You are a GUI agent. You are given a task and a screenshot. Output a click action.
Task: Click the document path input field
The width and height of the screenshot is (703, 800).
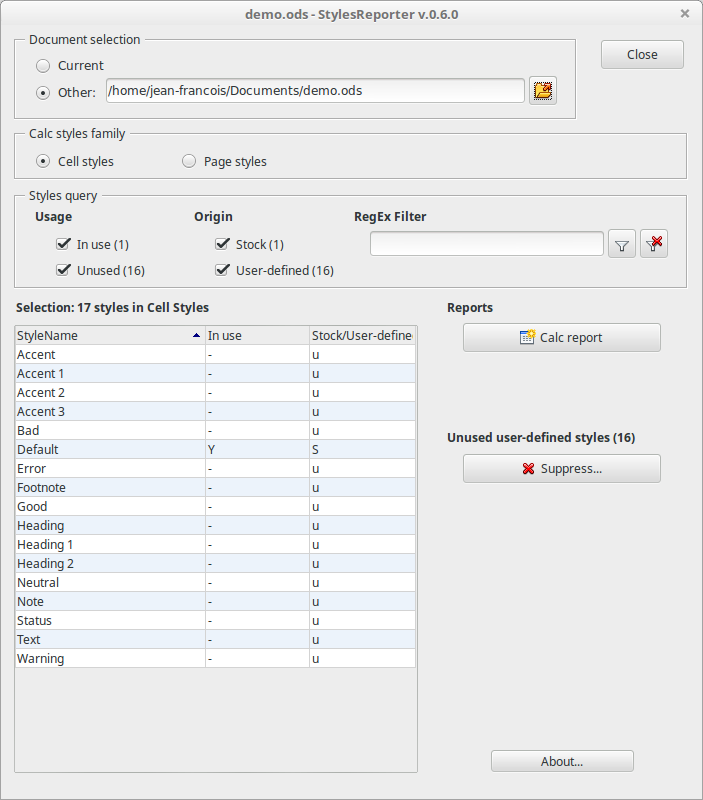315,90
